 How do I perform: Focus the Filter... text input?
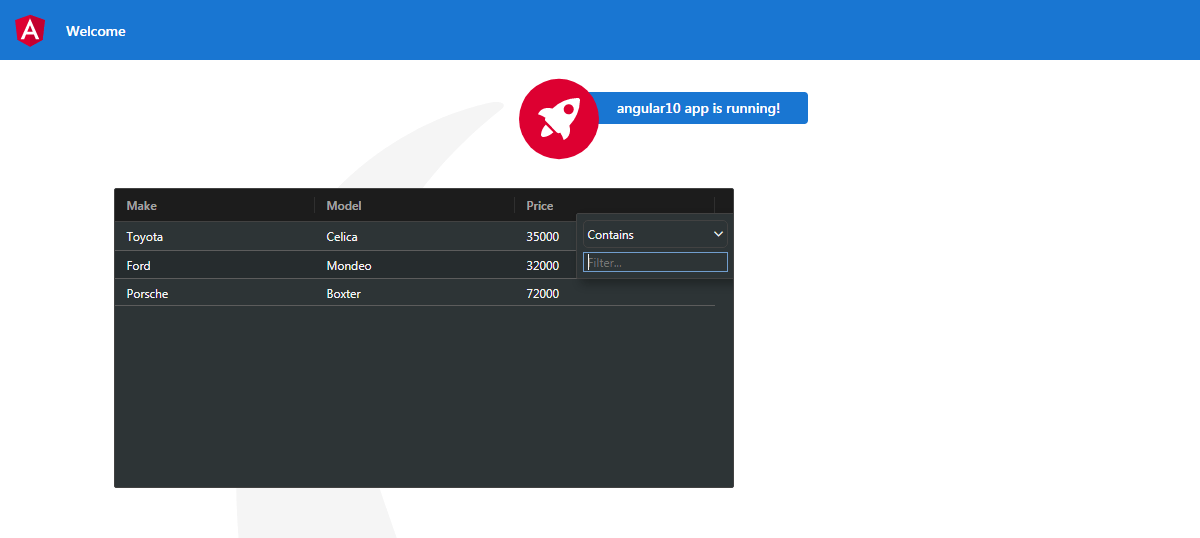(x=655, y=262)
